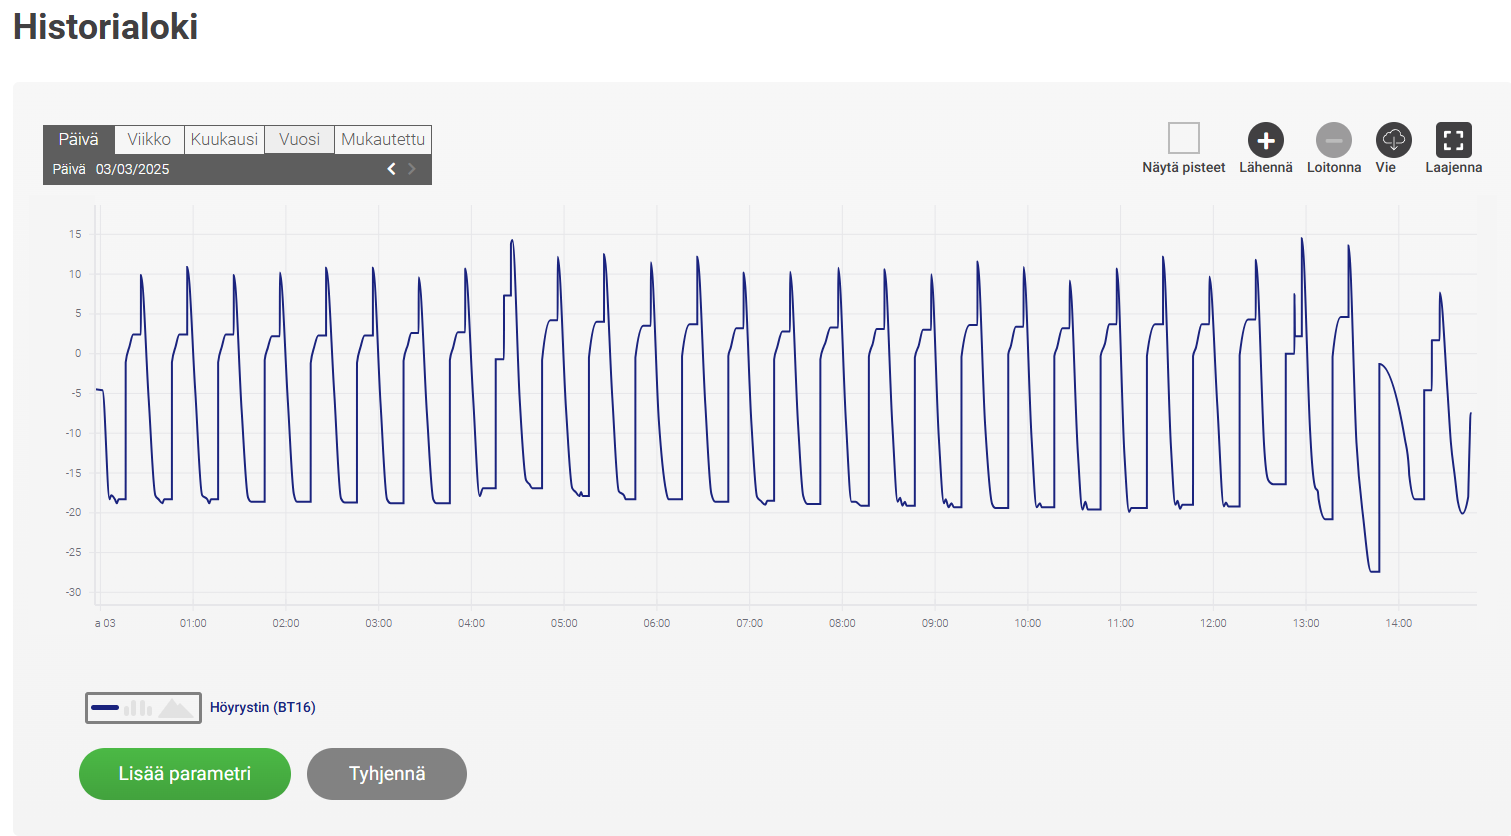Image resolution: width=1511 pixels, height=836 pixels.
Task: Open the Mukautettu custom range tab
Action: click(x=383, y=139)
